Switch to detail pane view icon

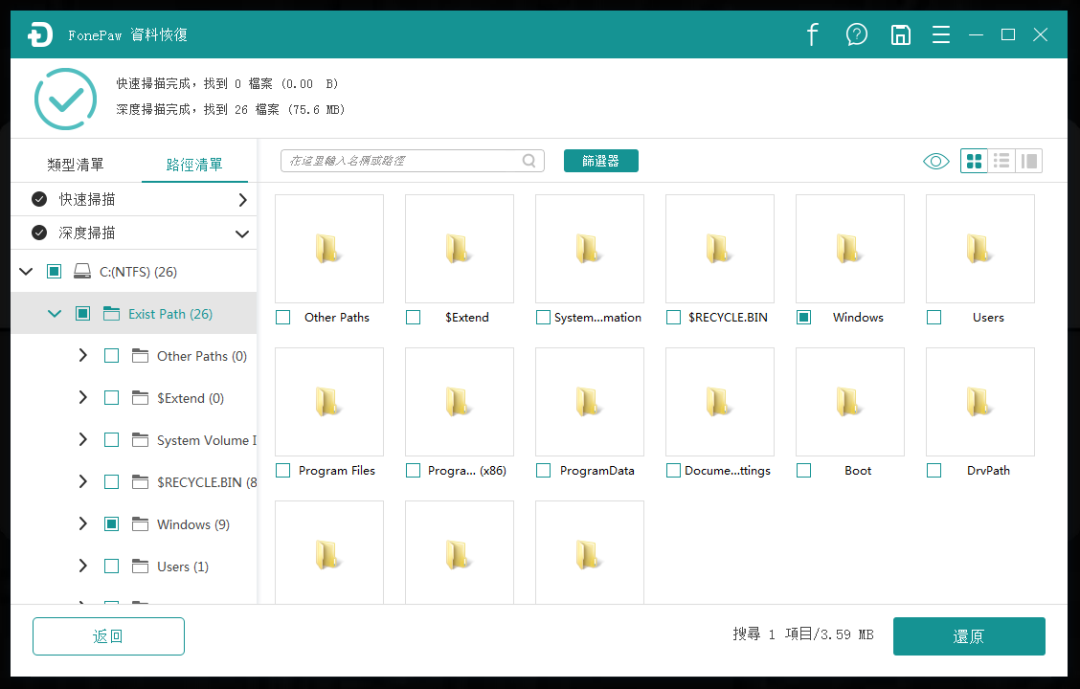click(x=1029, y=161)
